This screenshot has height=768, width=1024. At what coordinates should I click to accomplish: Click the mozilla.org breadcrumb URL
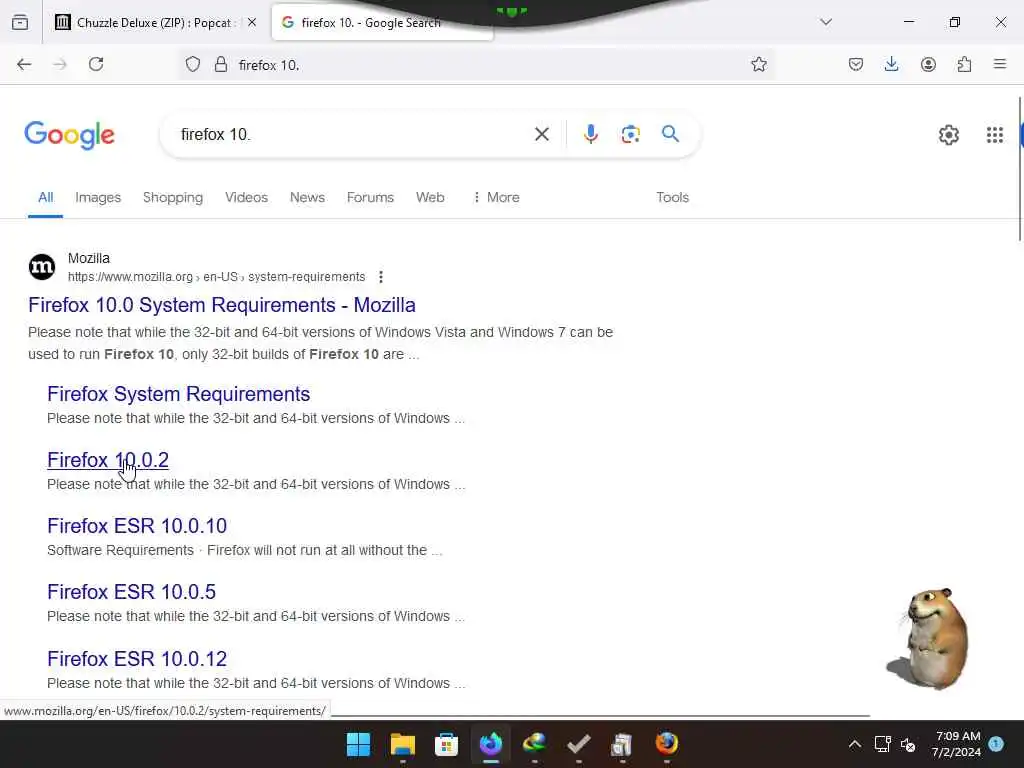click(x=216, y=277)
